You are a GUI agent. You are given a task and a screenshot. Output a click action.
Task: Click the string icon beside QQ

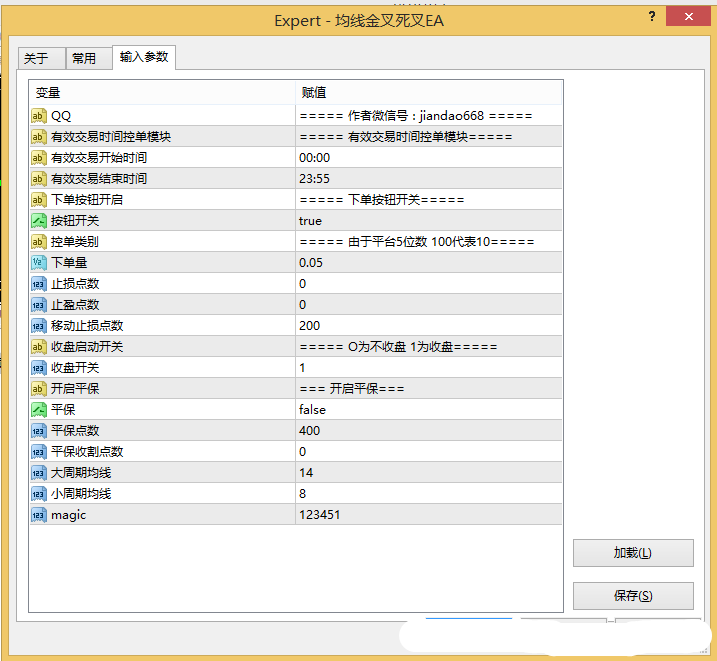pos(39,116)
